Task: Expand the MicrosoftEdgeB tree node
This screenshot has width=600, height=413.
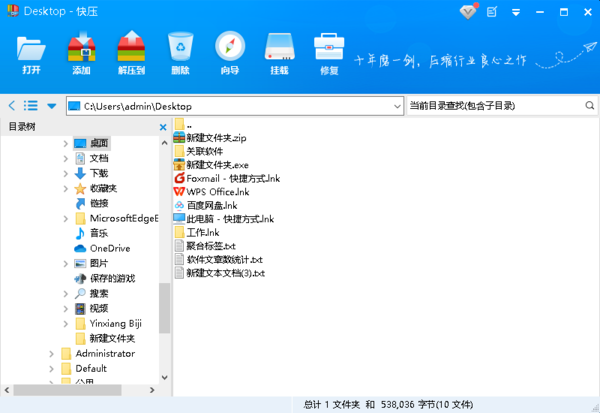Action: click(65, 219)
